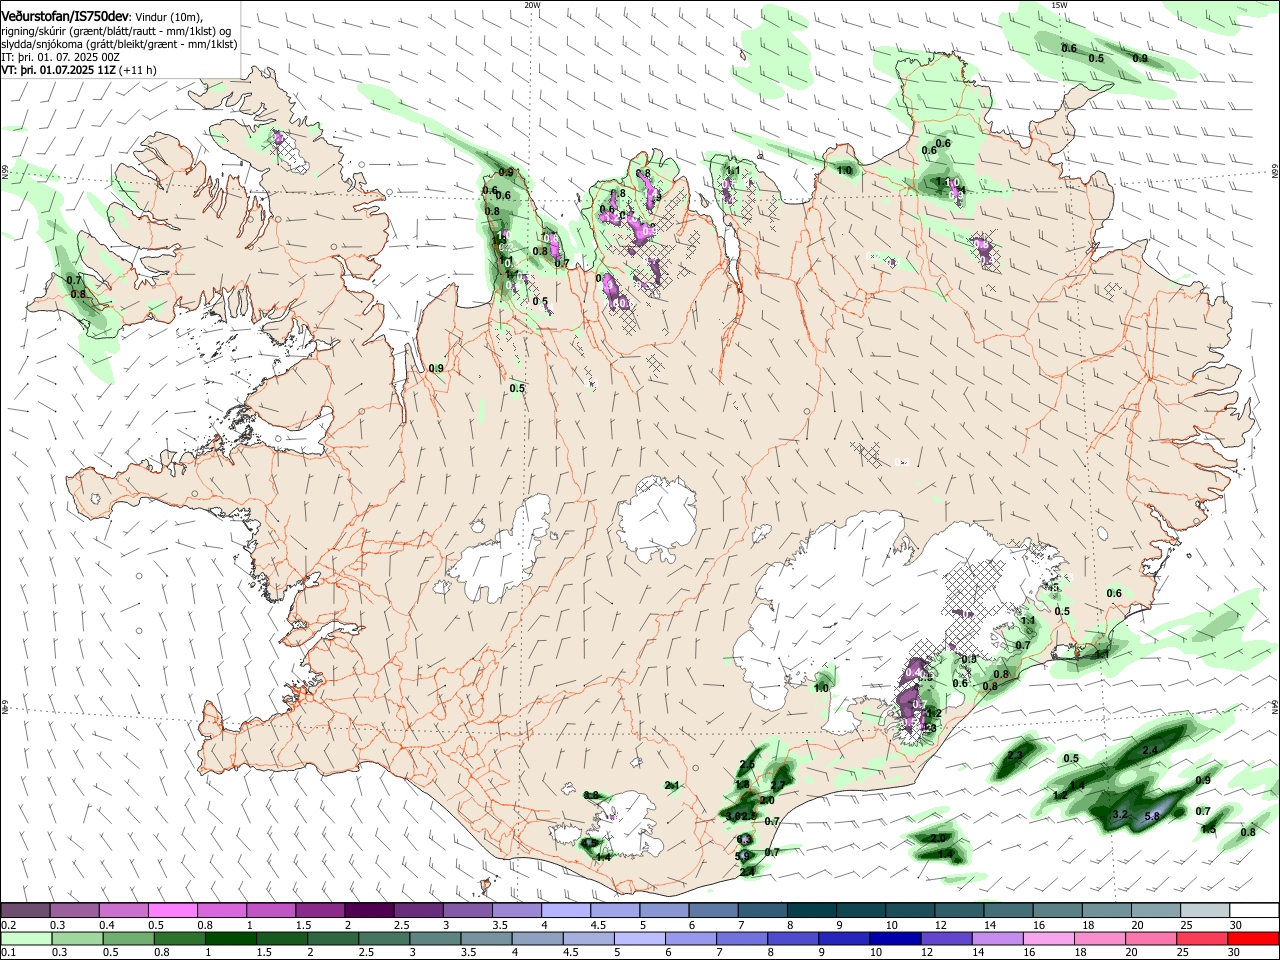Click the '0.4' label in the upper legend row

(x=106, y=925)
